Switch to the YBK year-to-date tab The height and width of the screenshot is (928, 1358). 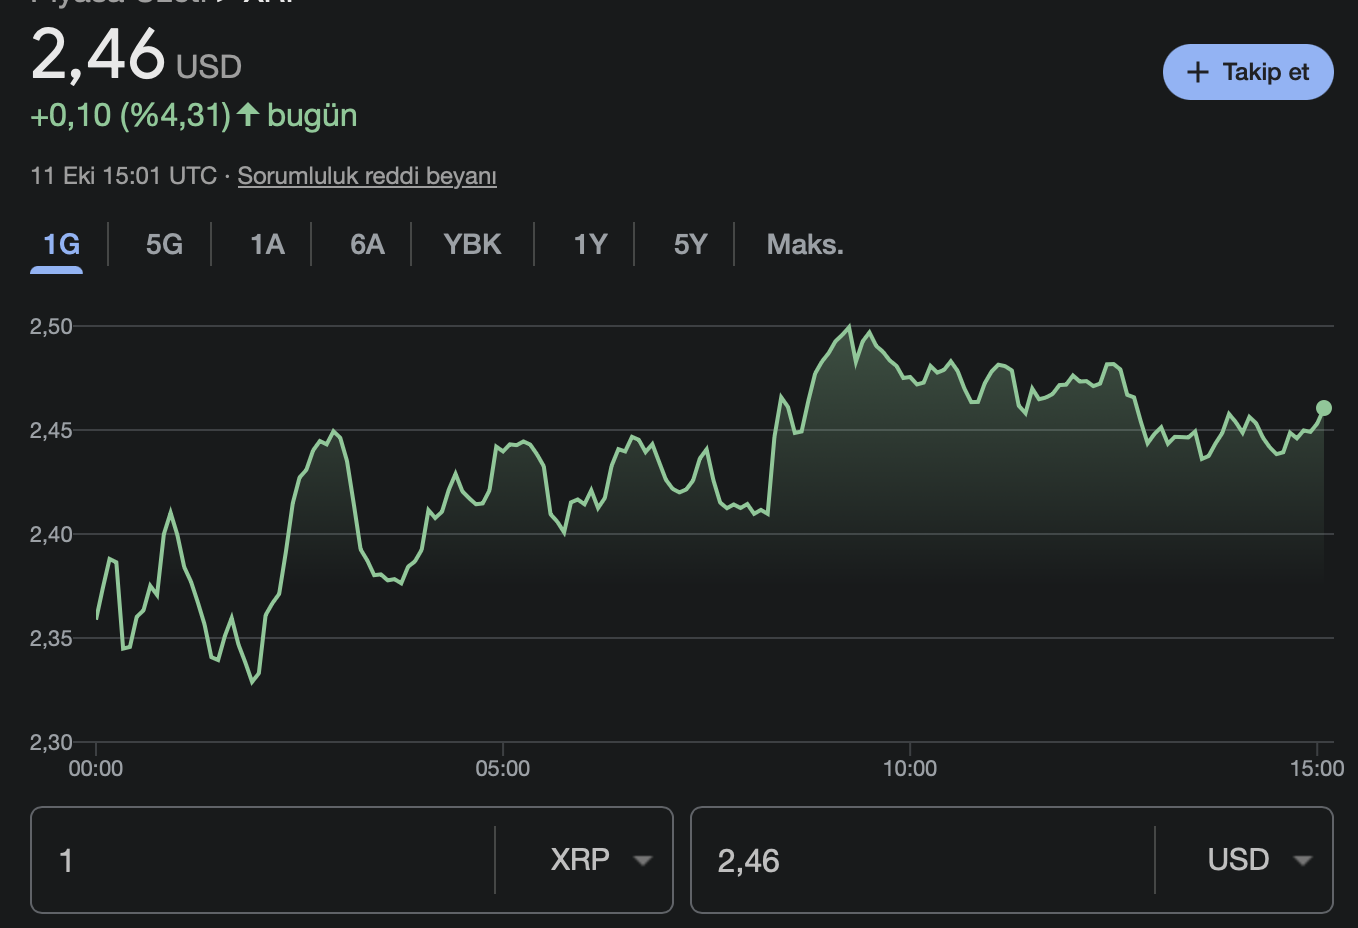[x=472, y=245]
